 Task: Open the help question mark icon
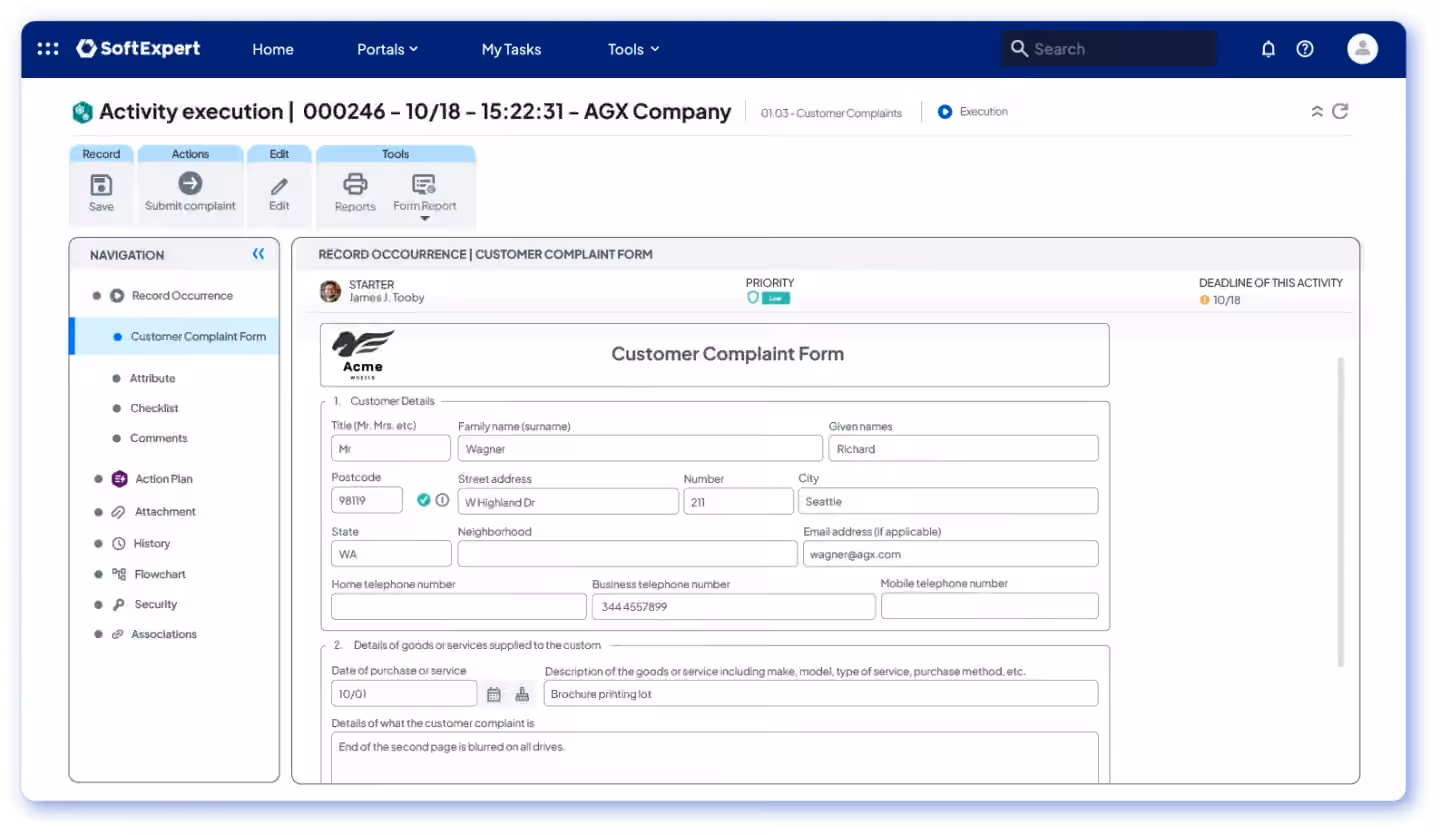click(x=1305, y=49)
